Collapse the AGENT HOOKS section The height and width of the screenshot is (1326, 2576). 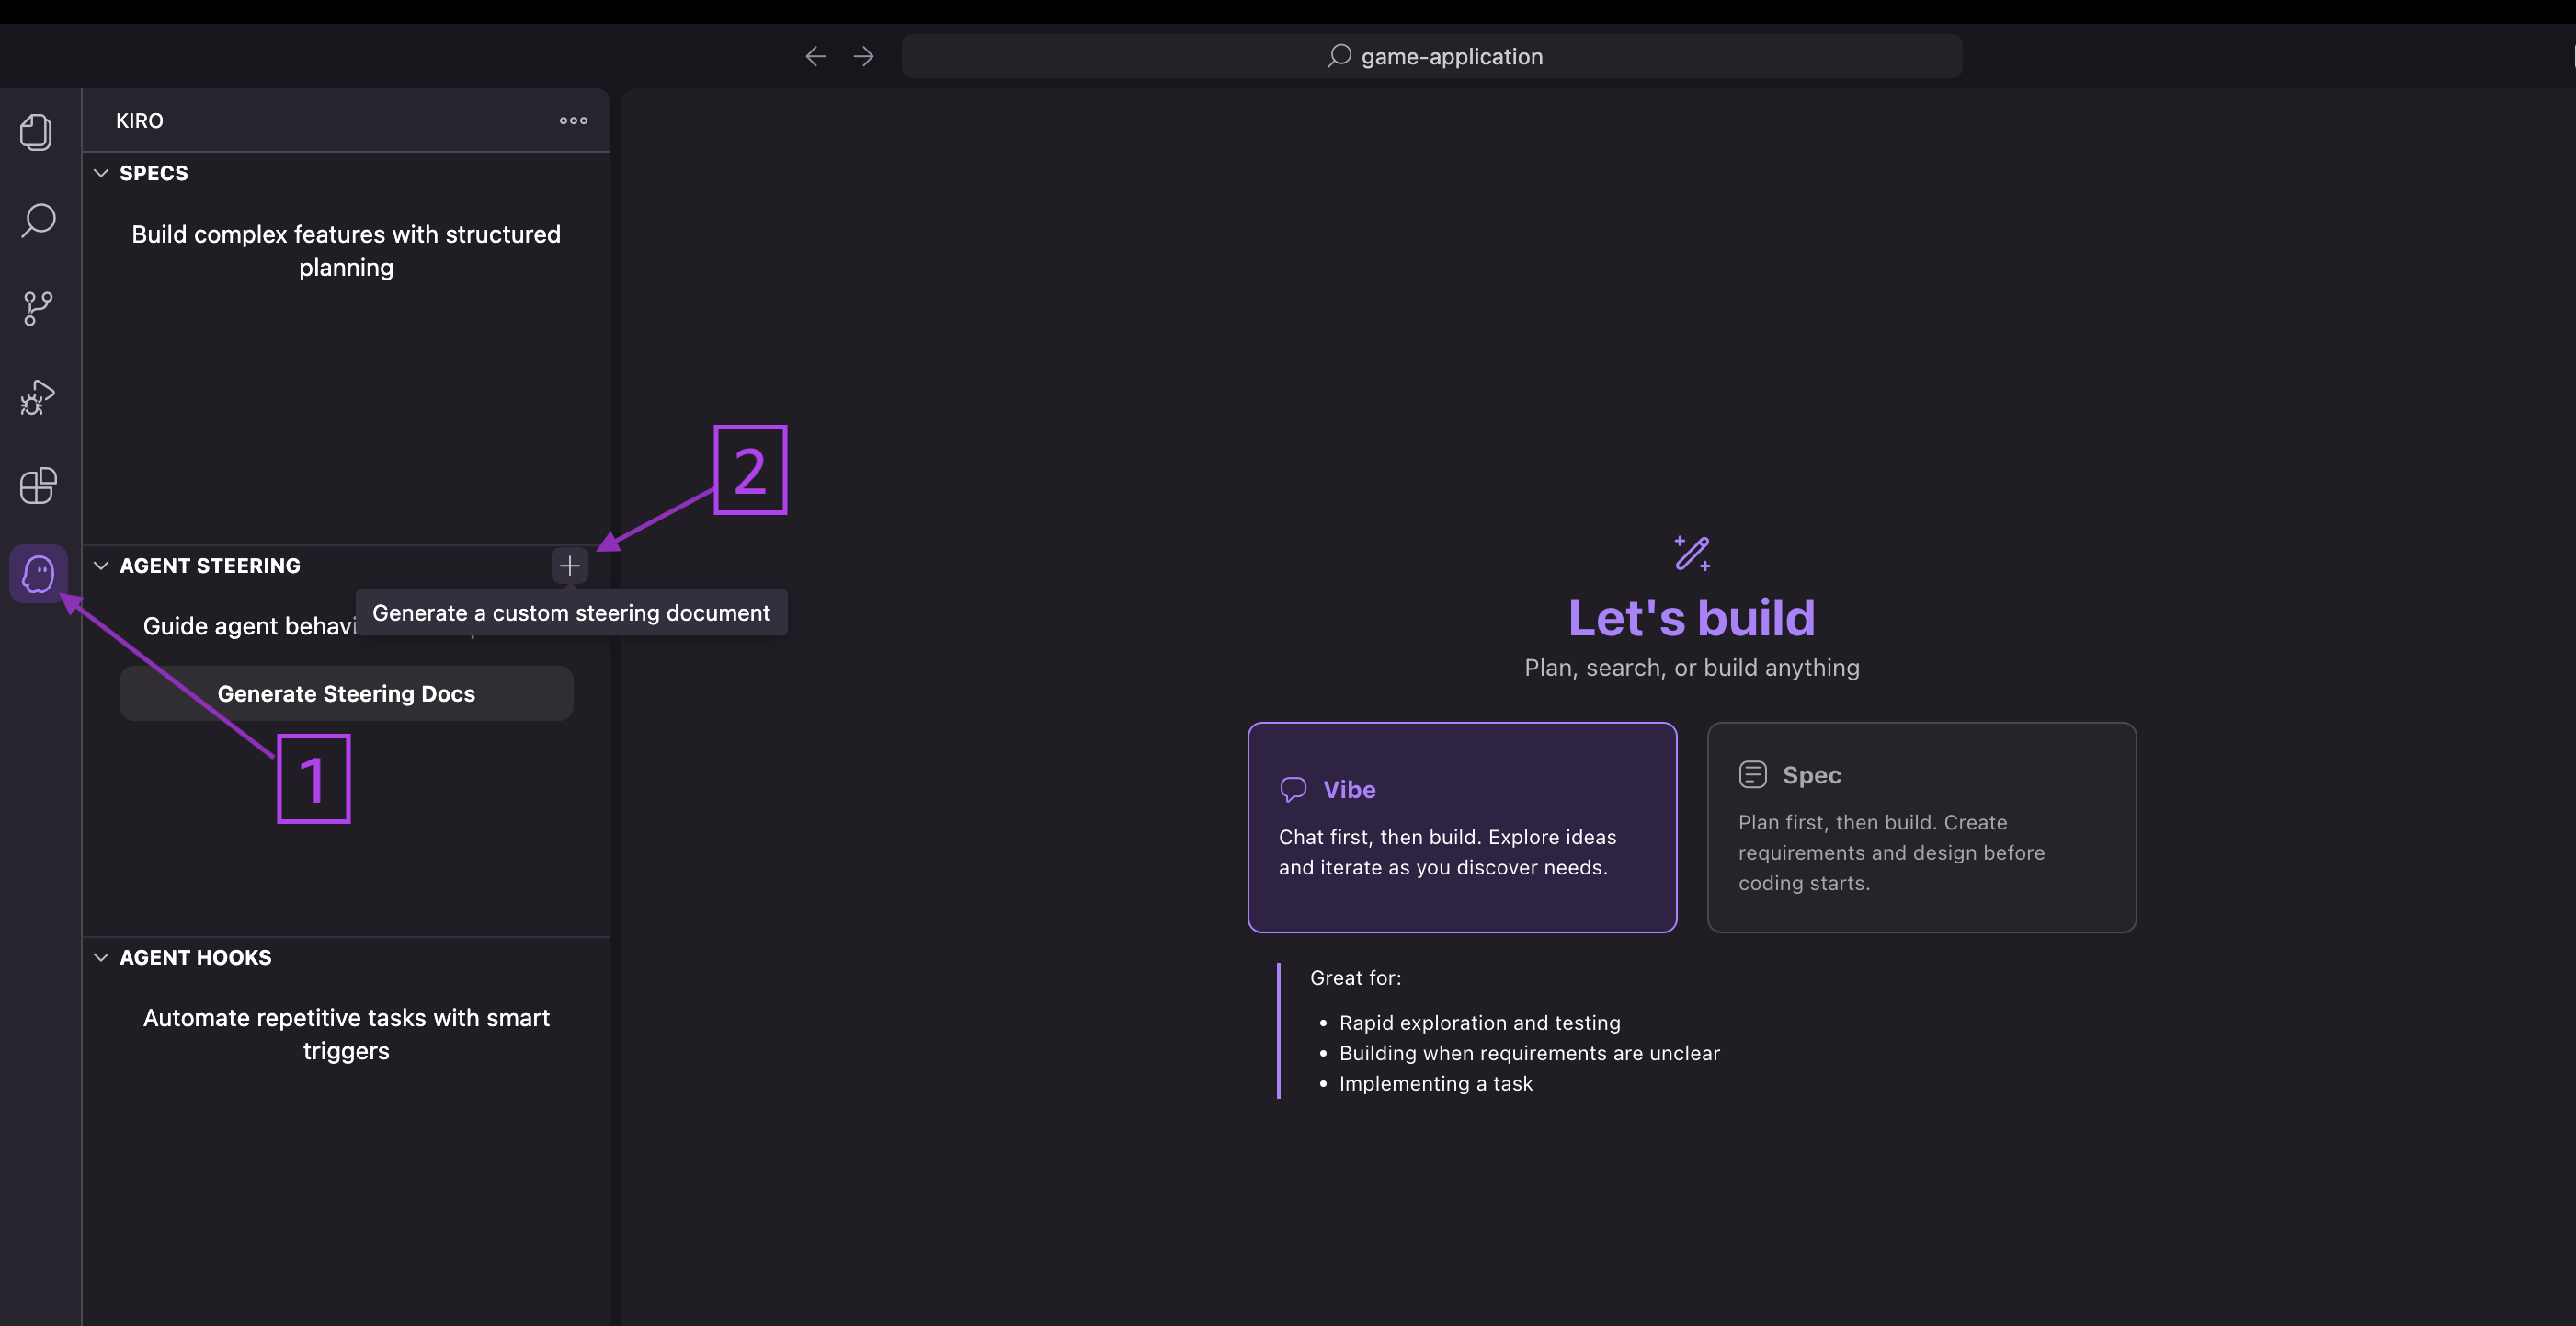click(101, 957)
